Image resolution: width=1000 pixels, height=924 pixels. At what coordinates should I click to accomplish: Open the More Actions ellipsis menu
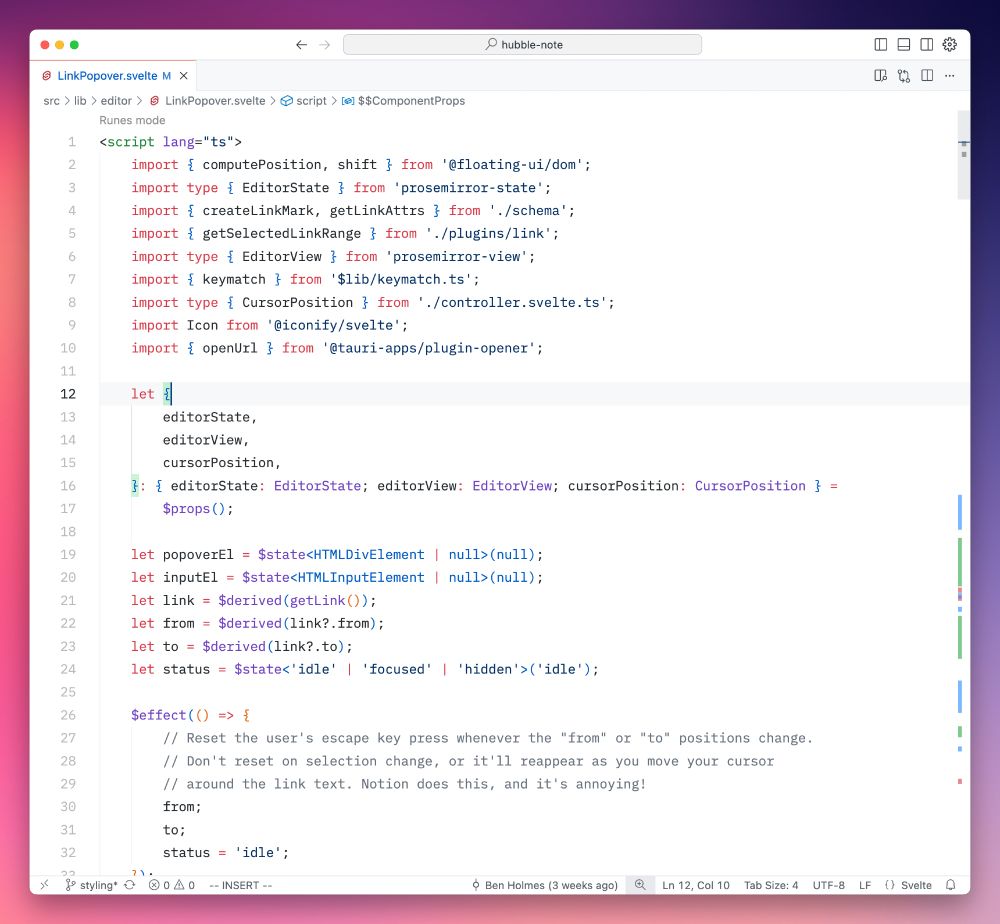950,76
